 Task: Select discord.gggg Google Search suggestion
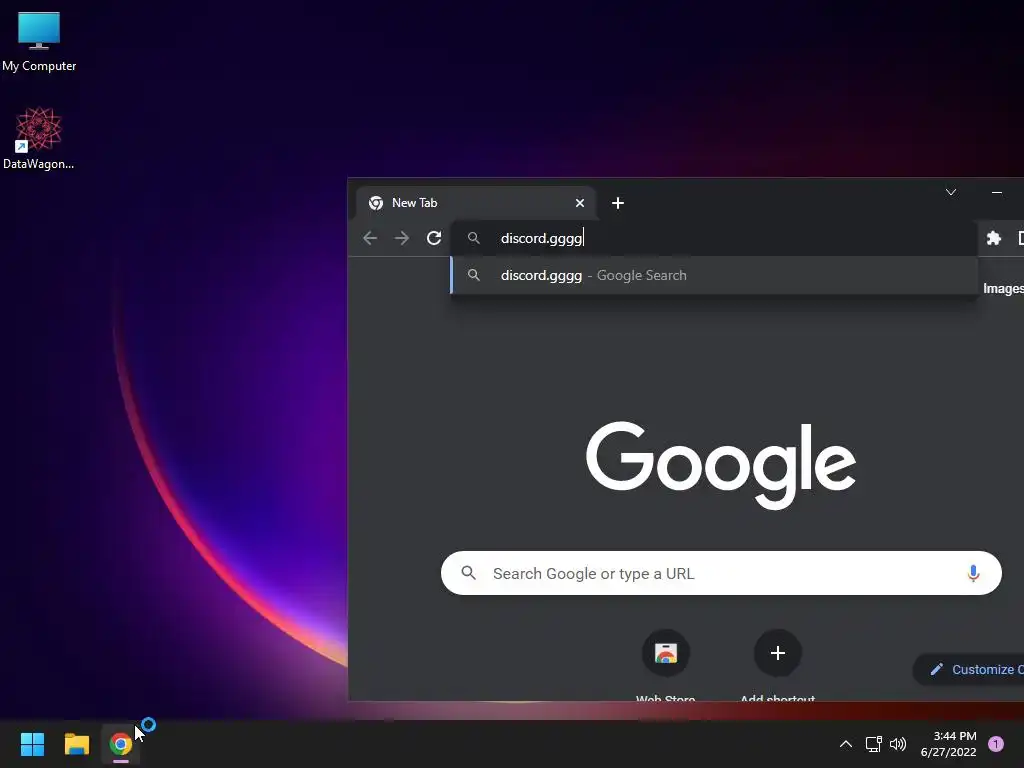714,276
